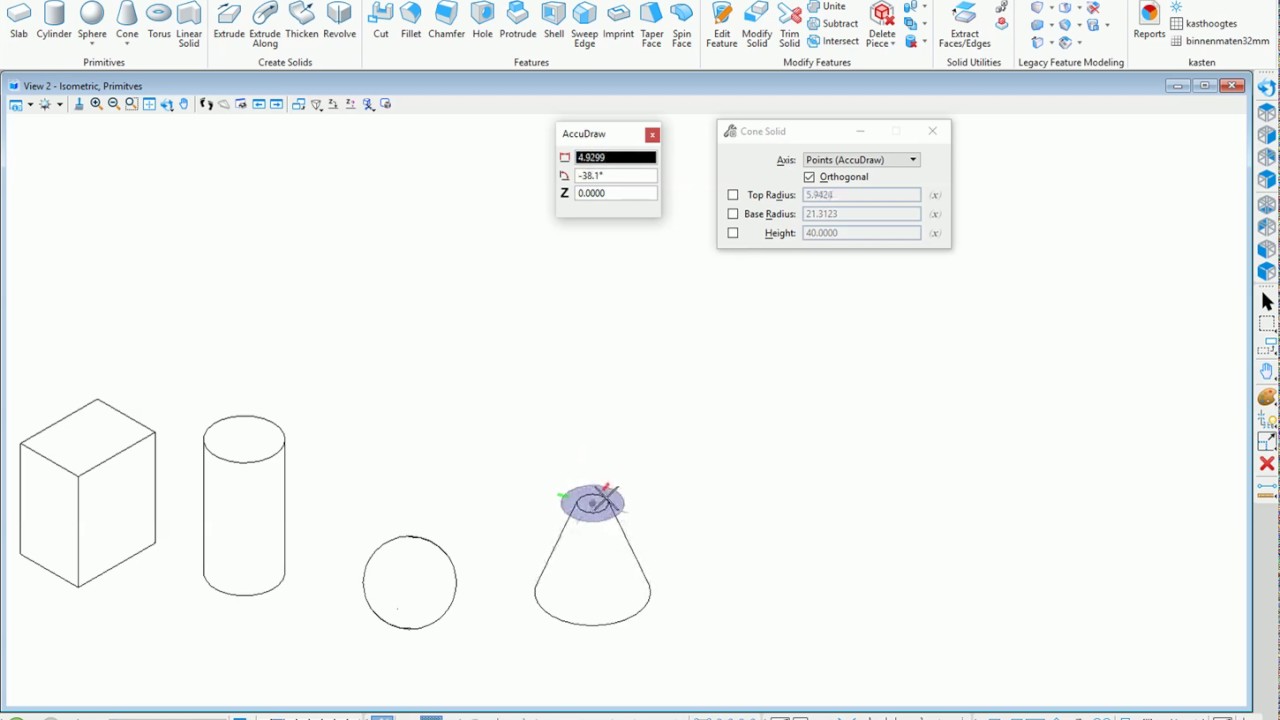Enable the Height lock checkbox
Viewport: 1280px width, 720px height.
pos(733,233)
